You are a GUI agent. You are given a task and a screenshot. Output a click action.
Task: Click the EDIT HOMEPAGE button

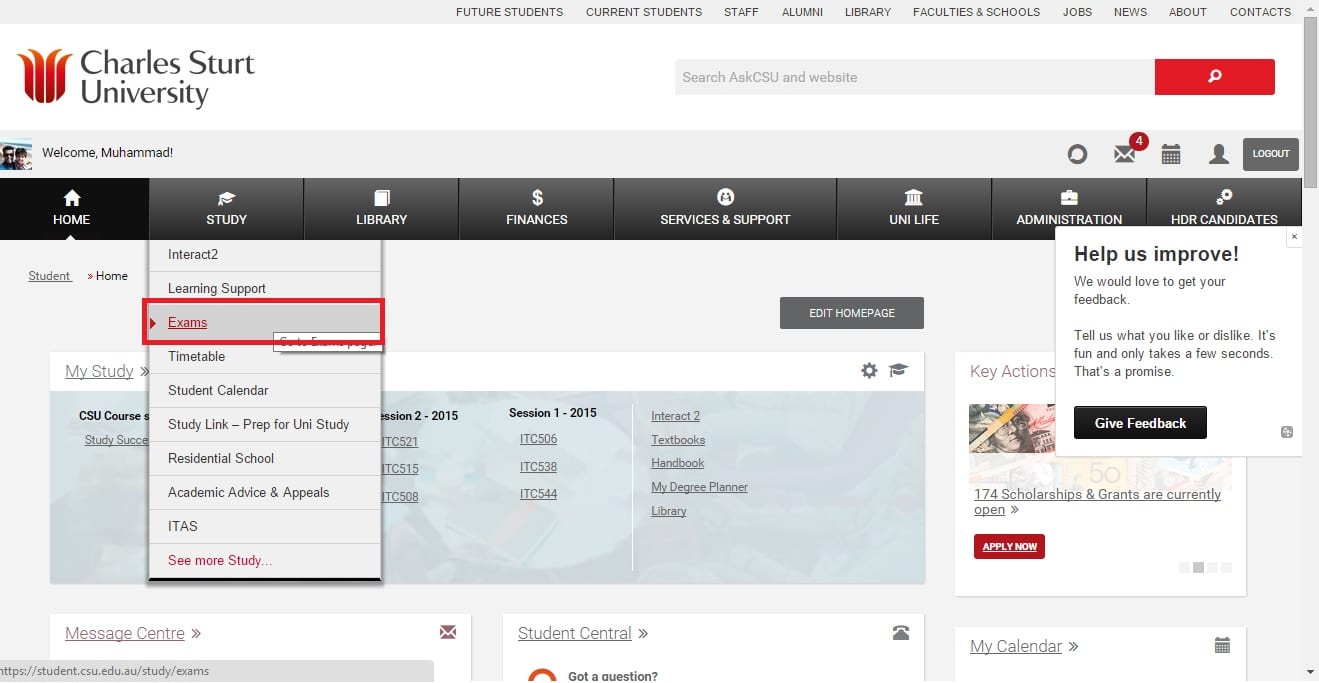pyautogui.click(x=852, y=313)
